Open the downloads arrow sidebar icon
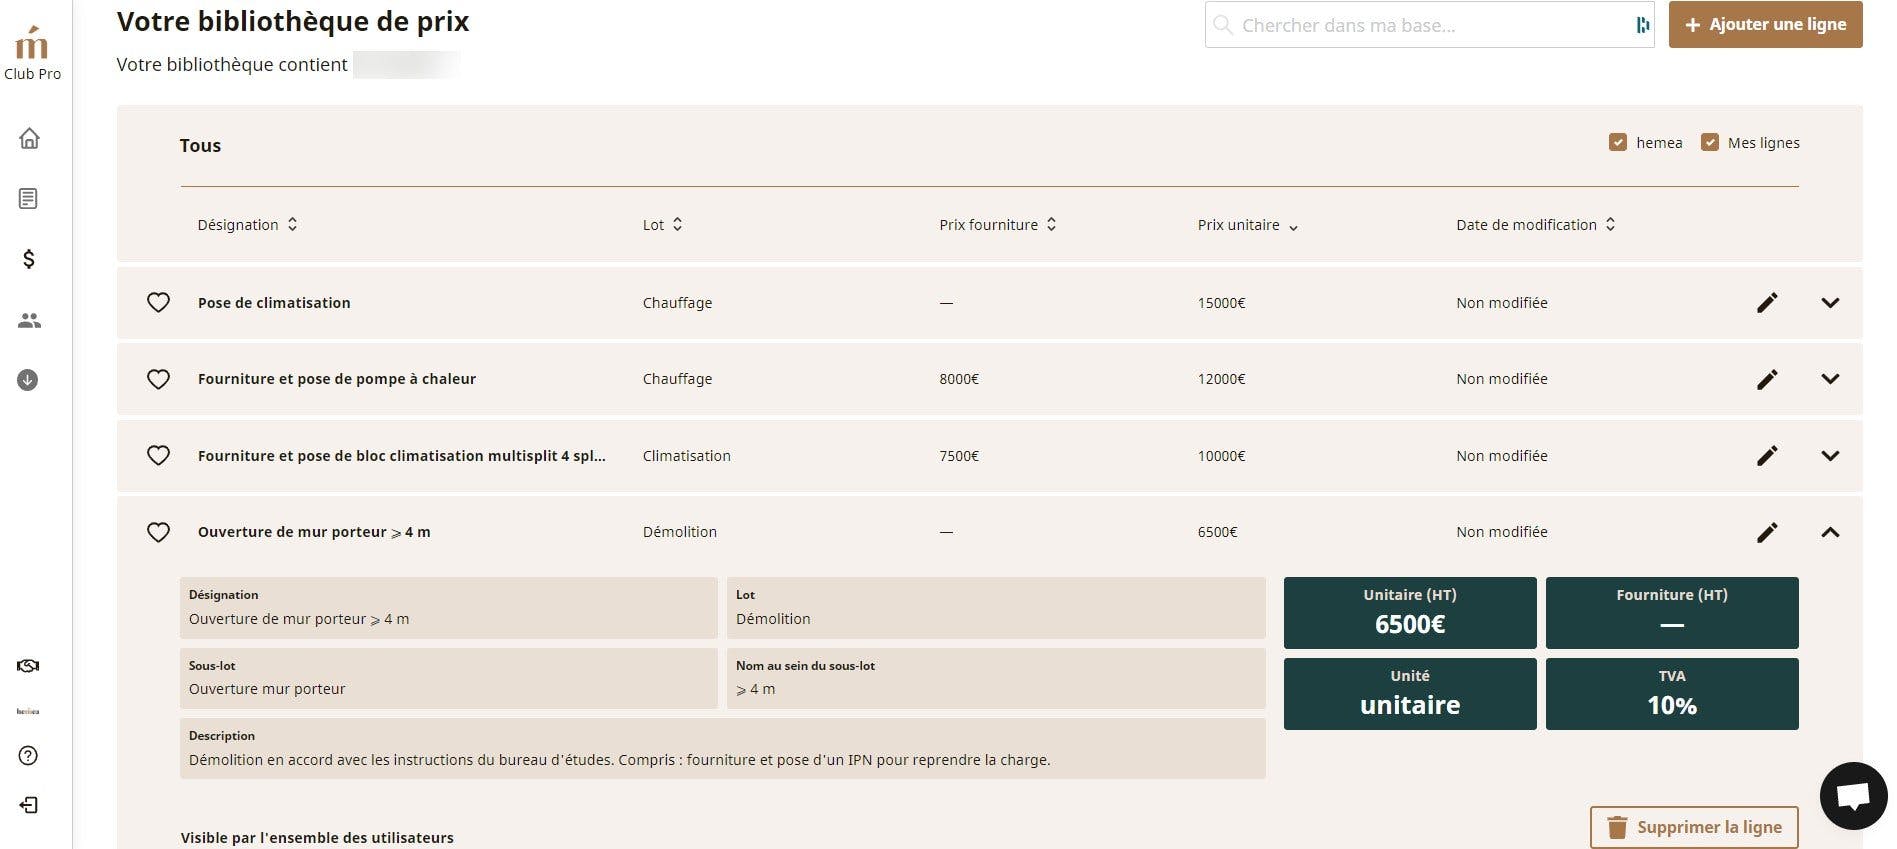 [28, 380]
